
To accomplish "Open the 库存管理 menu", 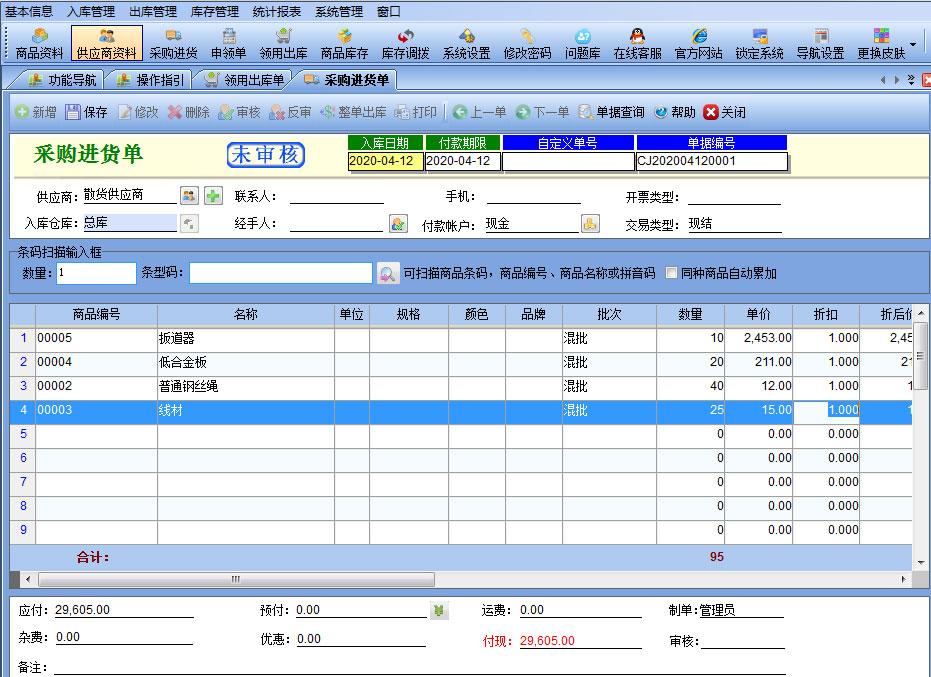I will pos(213,12).
